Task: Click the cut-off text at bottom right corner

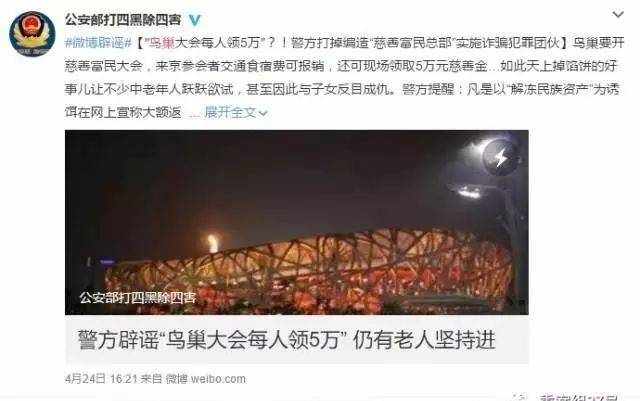Action: (x=578, y=397)
